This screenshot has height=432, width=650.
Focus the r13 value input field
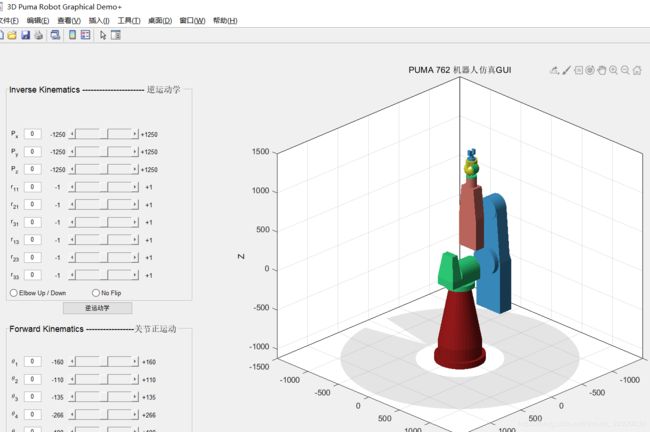[x=32, y=240]
